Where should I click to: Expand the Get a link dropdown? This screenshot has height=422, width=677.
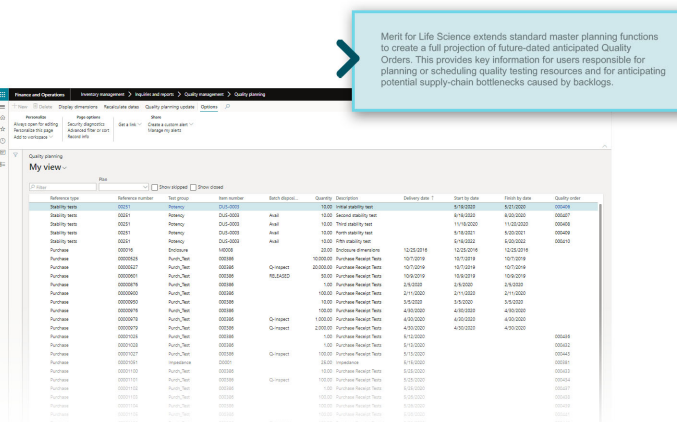click(x=130, y=124)
